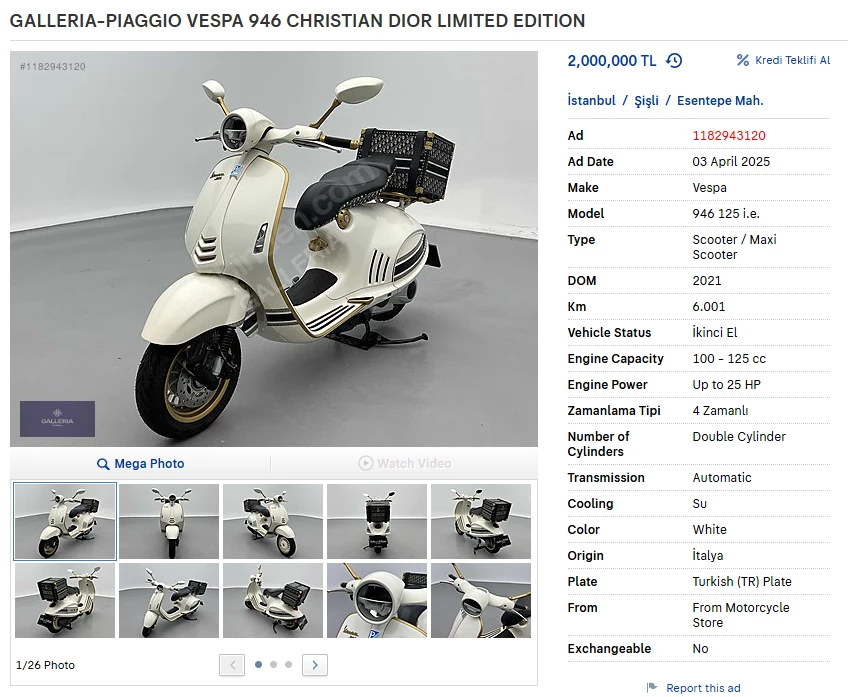Click the percent icon for Kredi Teklifi

[x=743, y=60]
